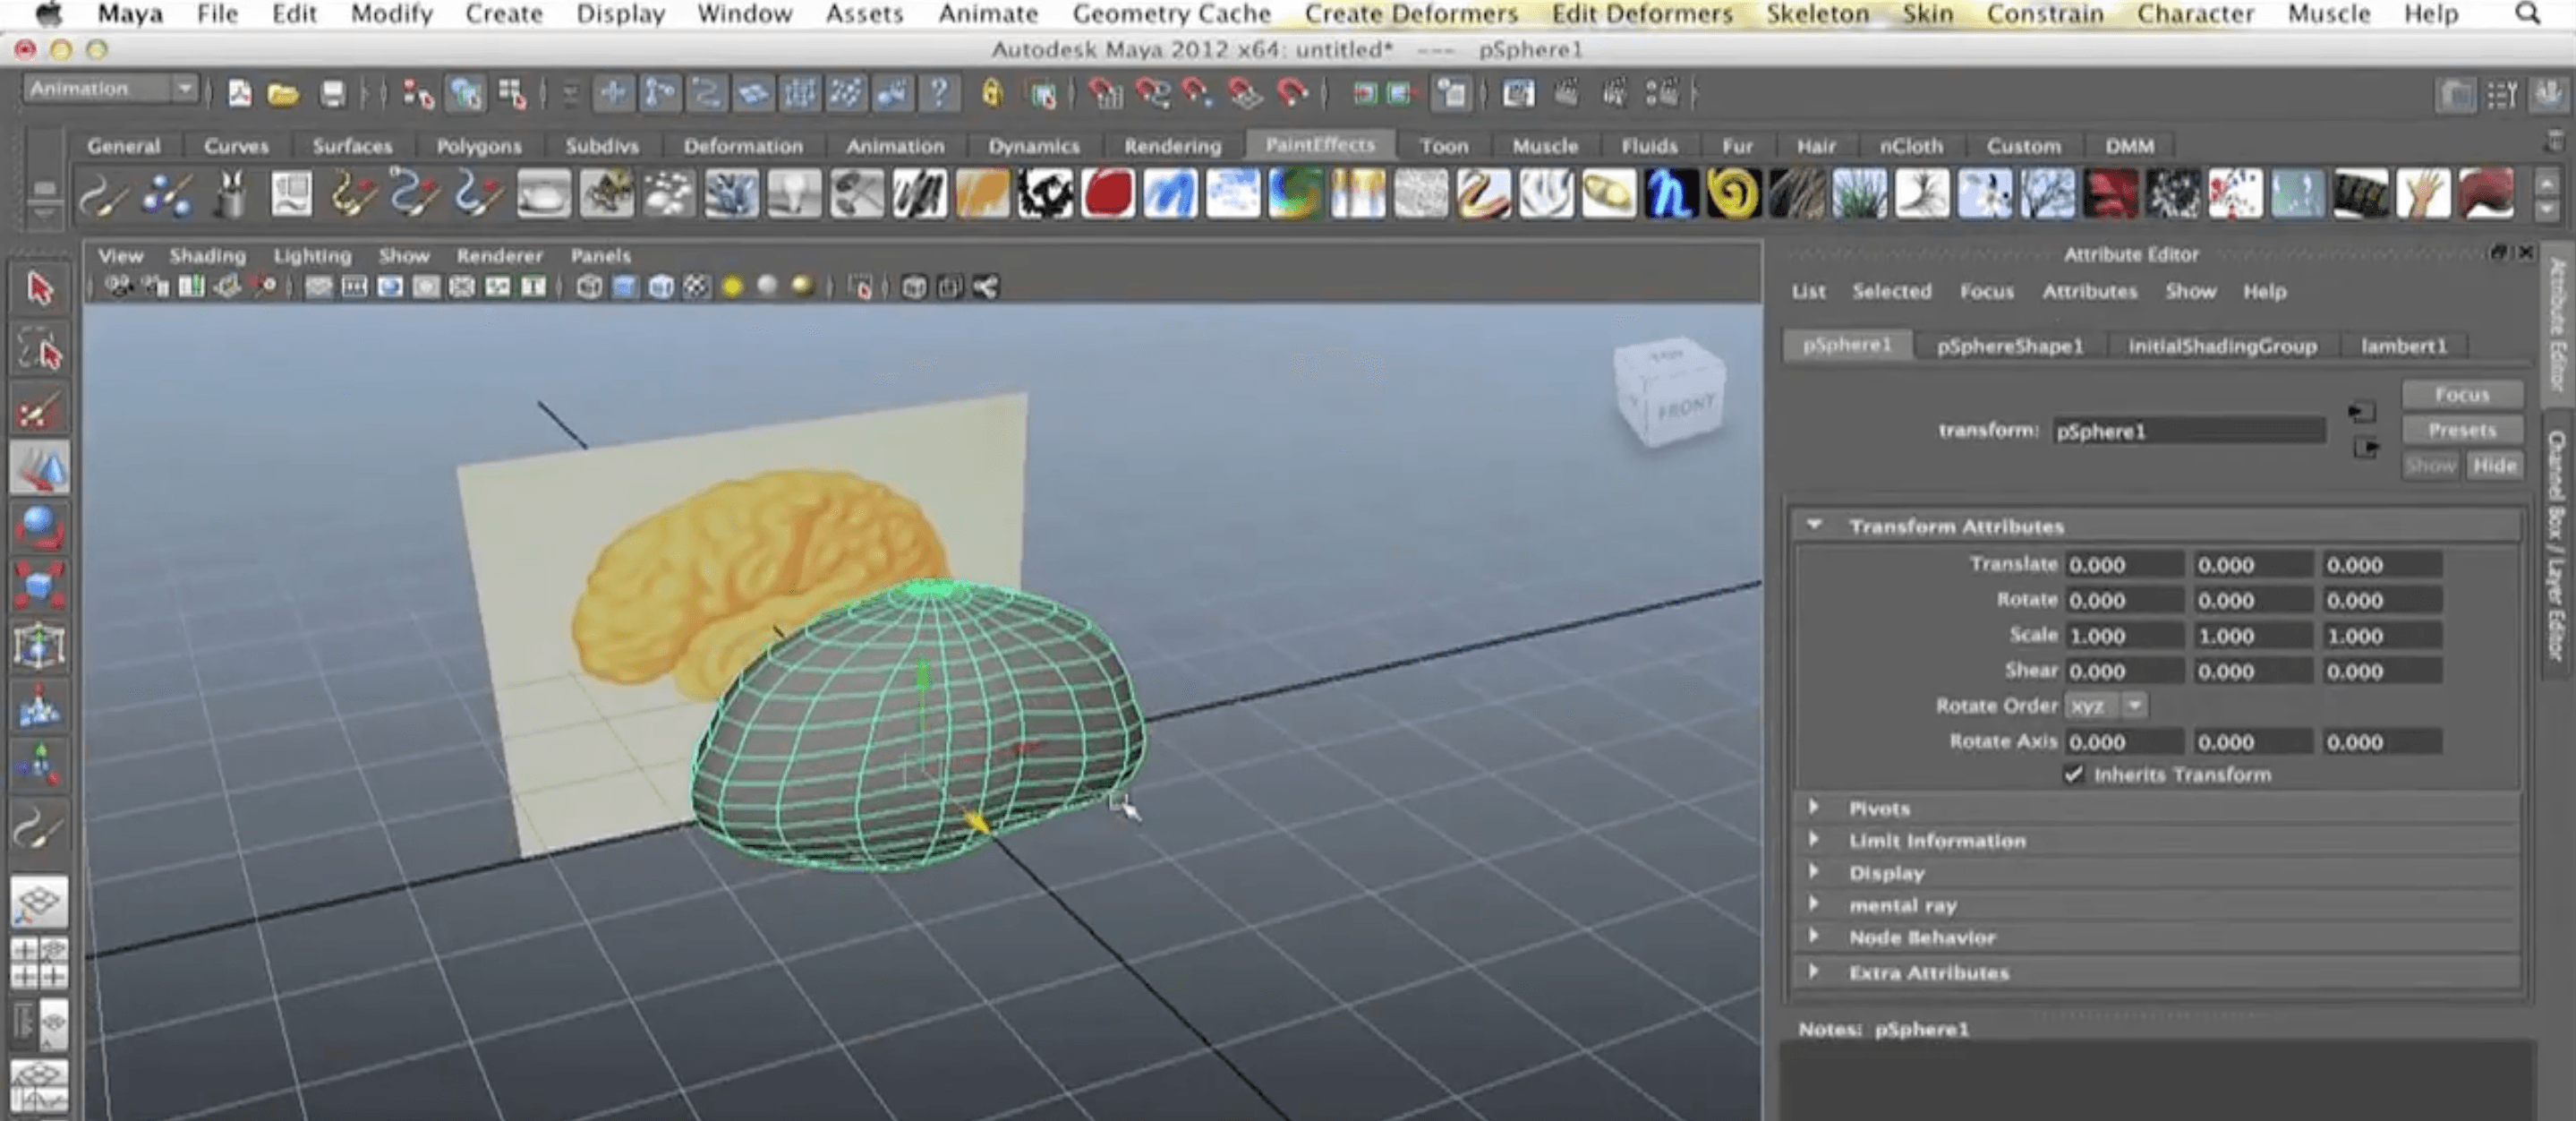This screenshot has width=2576, height=1121.
Task: Pick the Lasso select tool
Action: (x=39, y=349)
